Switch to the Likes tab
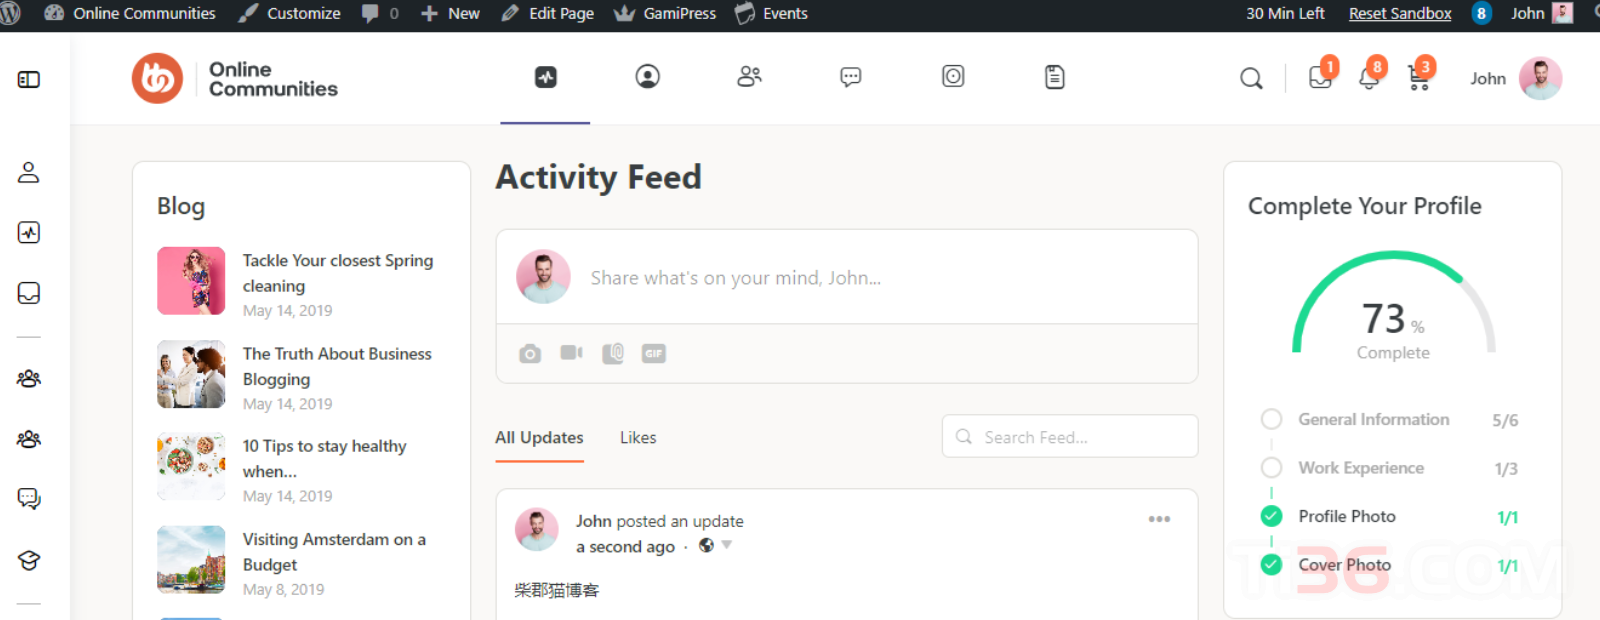 click(637, 437)
